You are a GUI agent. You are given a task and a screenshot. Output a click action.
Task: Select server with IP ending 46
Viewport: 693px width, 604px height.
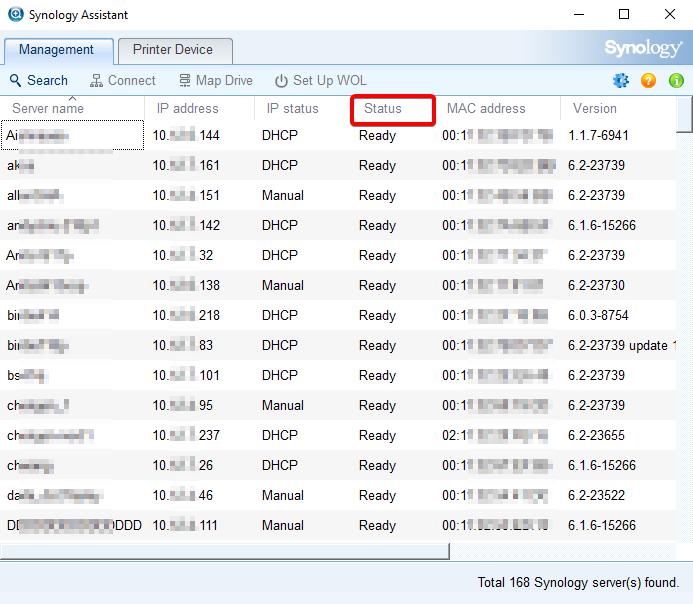click(x=338, y=495)
